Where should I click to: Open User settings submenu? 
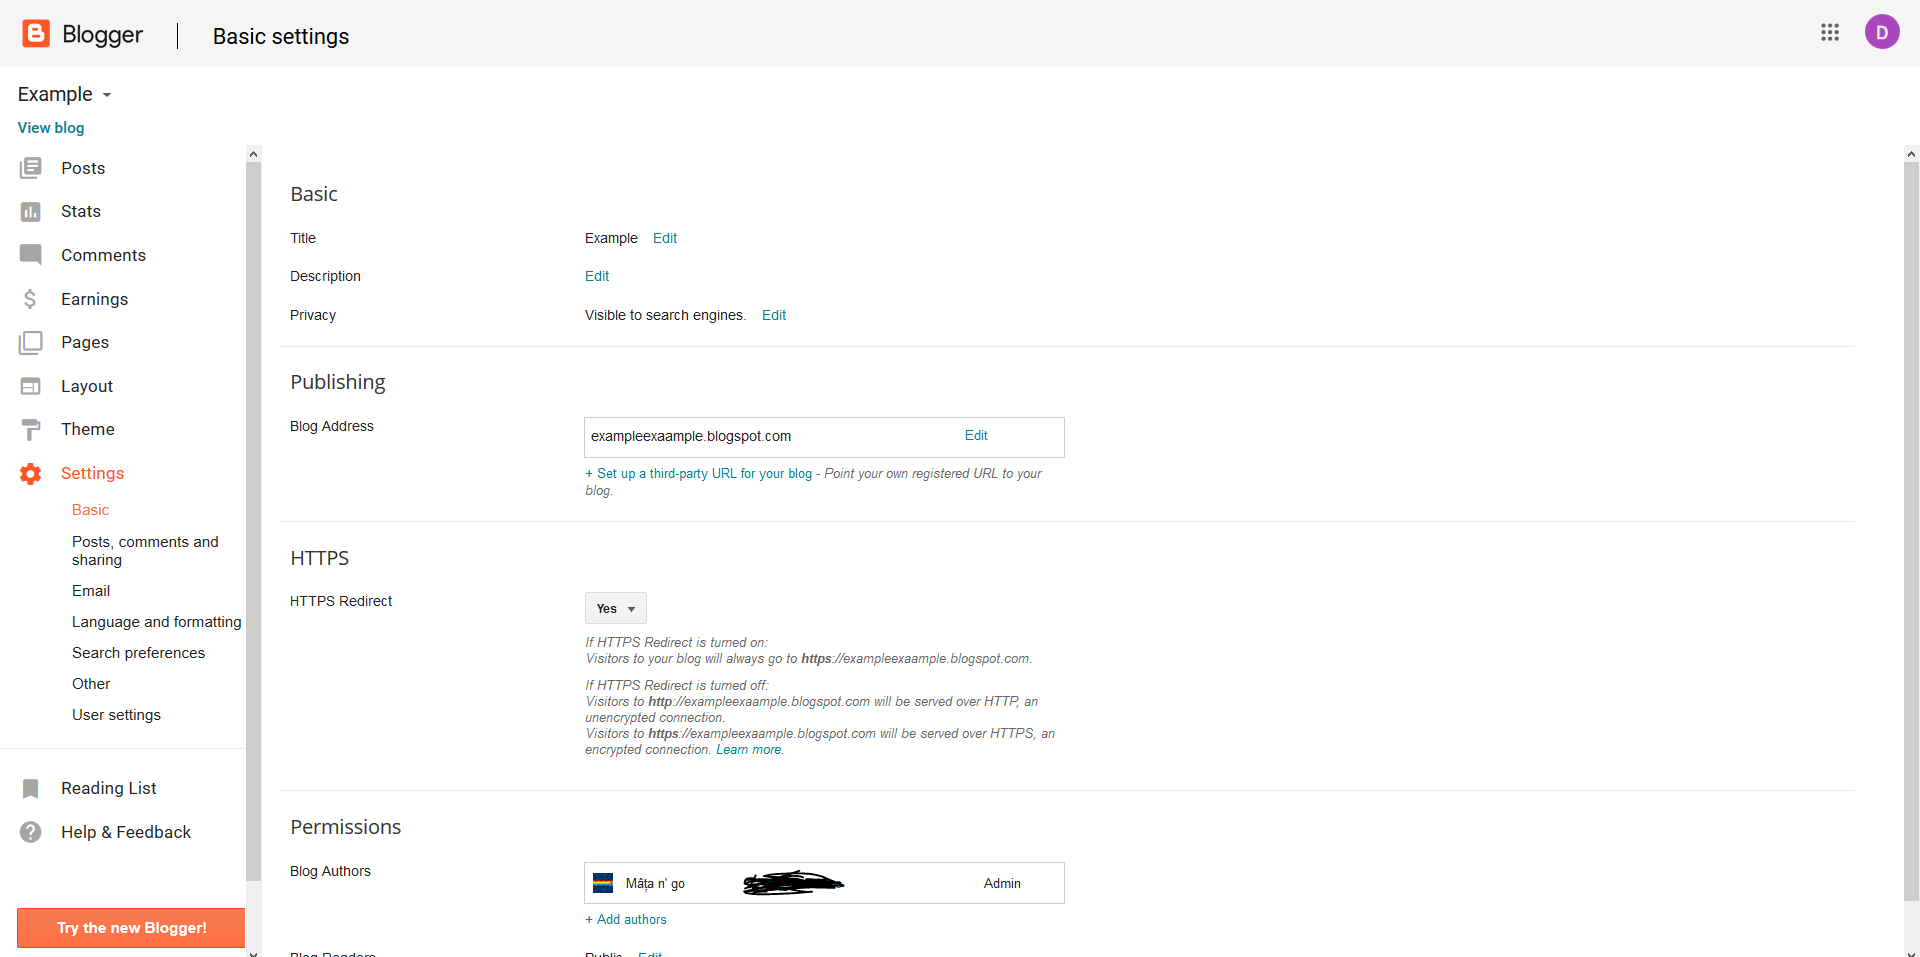pos(116,715)
